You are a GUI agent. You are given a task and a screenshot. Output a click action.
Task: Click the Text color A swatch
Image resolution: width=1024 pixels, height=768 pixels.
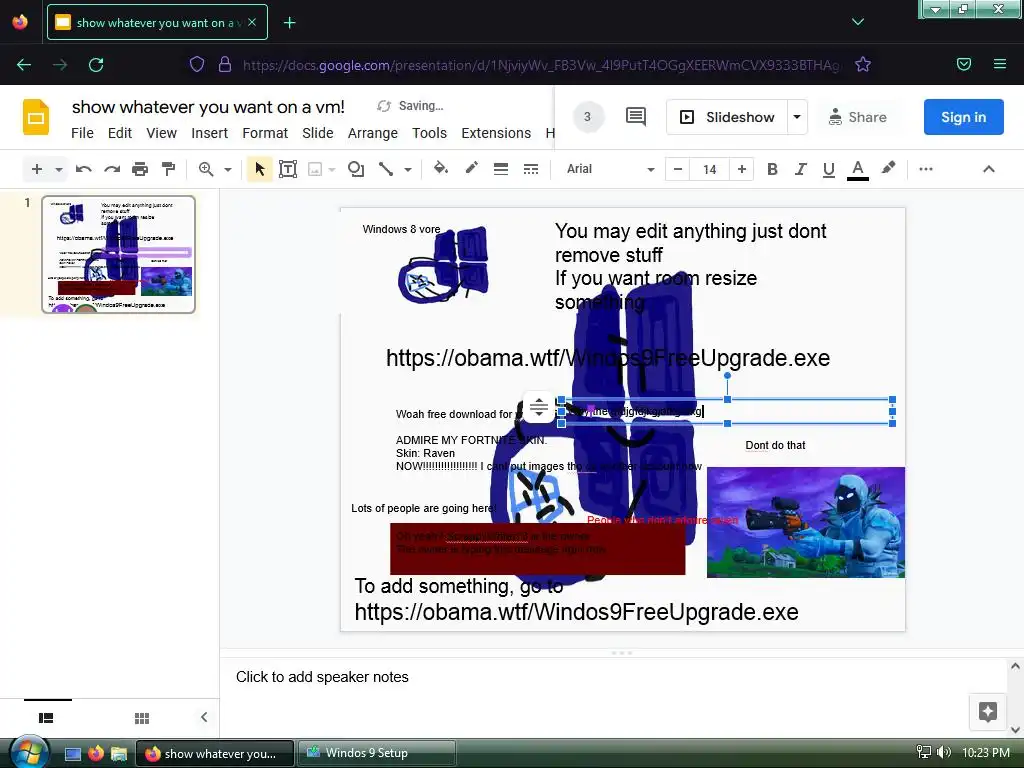click(x=857, y=169)
